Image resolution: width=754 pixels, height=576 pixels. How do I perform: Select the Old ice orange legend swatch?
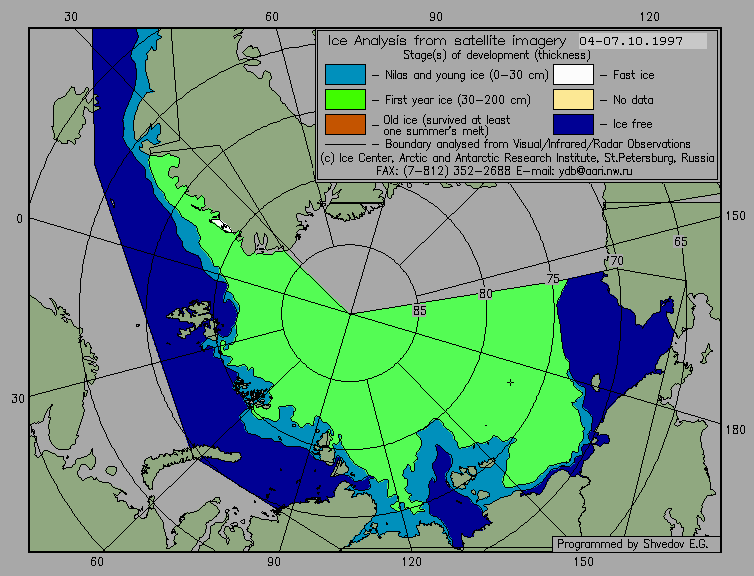click(x=345, y=124)
